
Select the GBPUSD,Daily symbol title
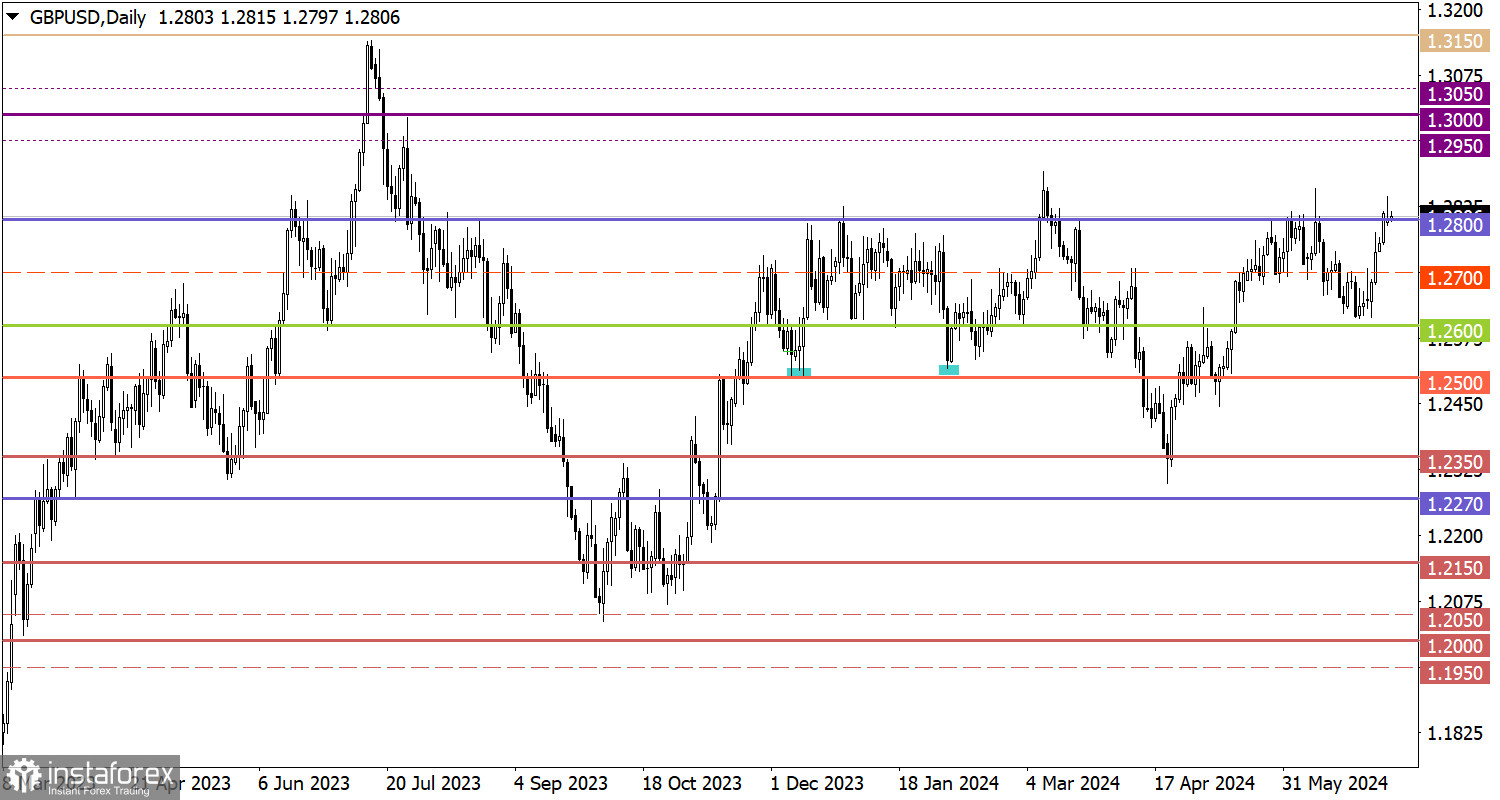point(87,18)
